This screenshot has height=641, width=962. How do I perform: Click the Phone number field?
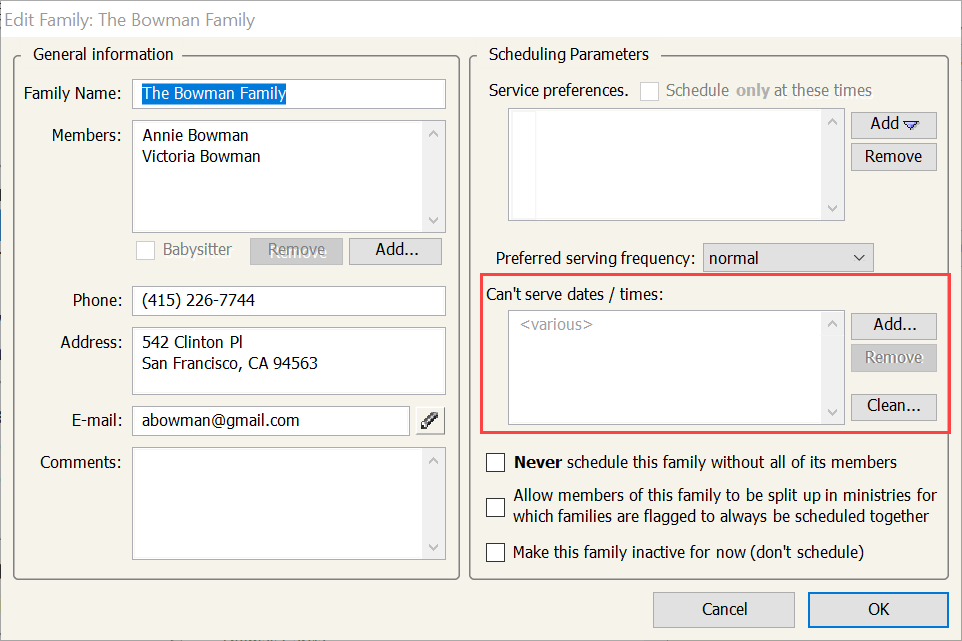pos(288,301)
